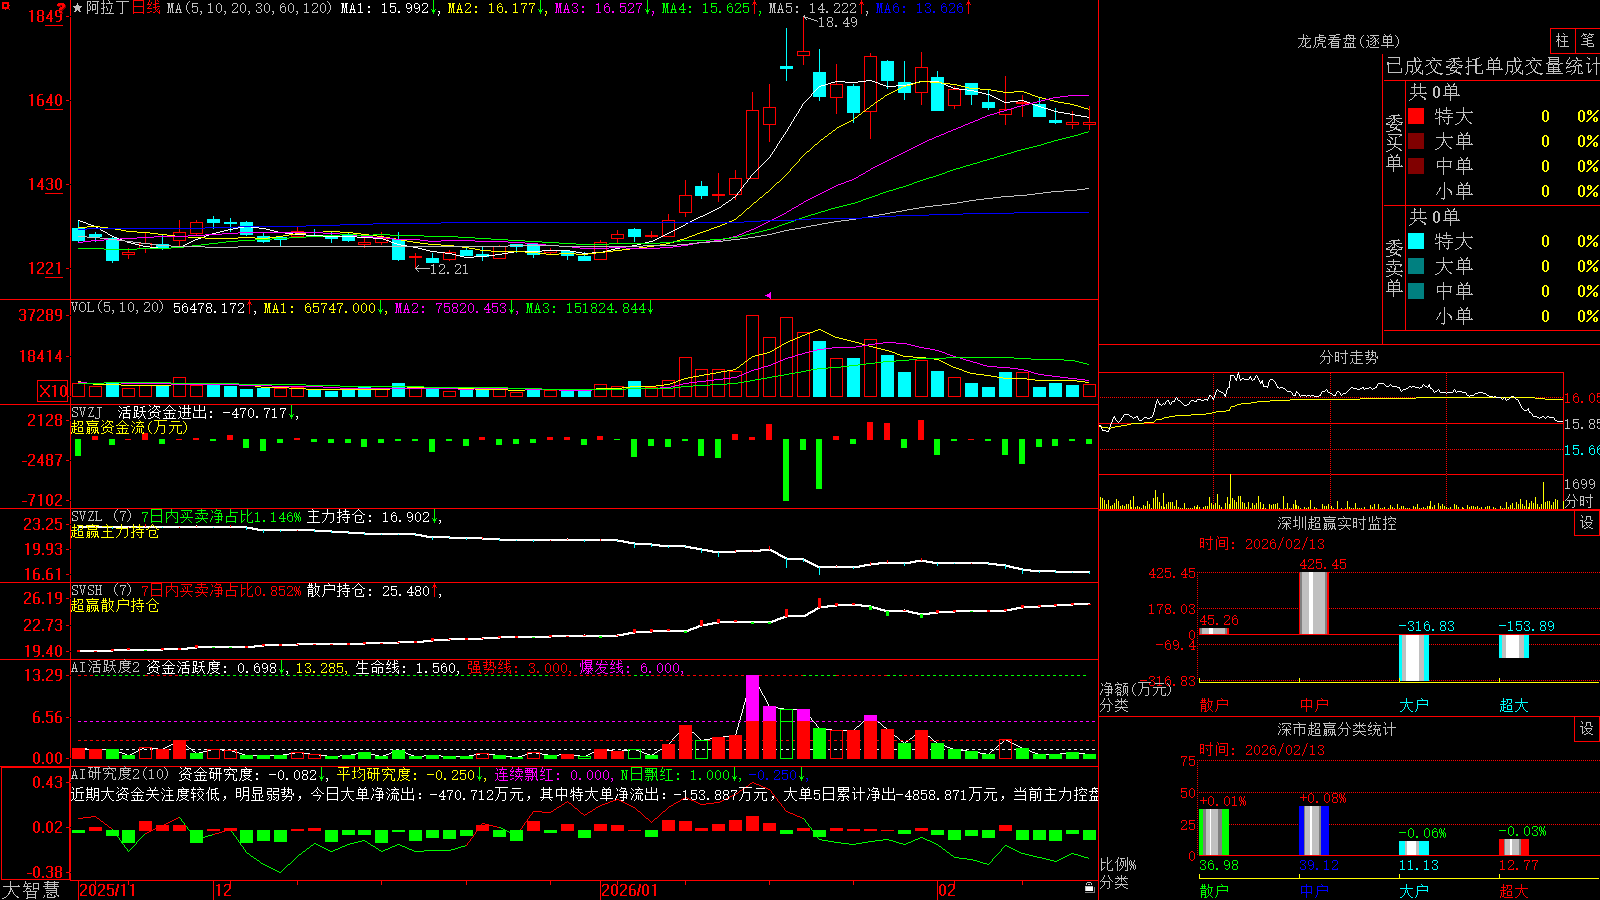
Task: Click the 龙虎看盘(逐单) panel title
Action: point(1349,41)
